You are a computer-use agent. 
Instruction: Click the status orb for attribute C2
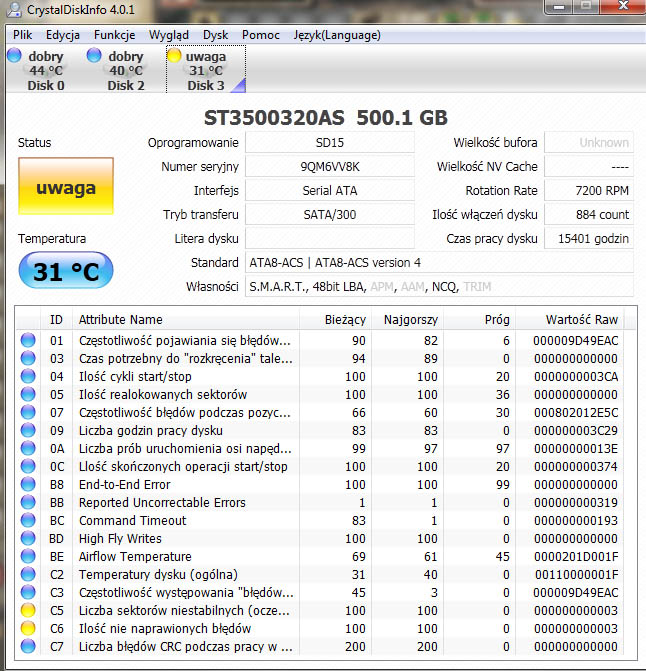pos(28,574)
